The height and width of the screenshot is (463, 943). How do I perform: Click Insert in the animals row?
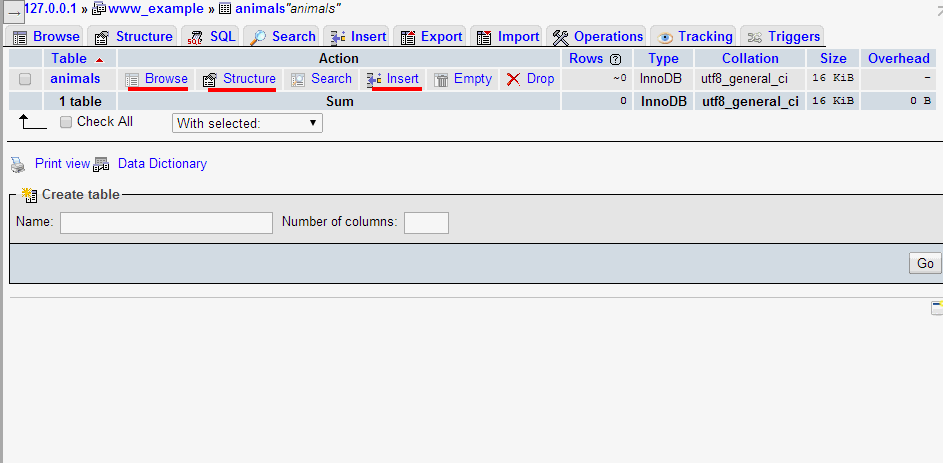(402, 79)
